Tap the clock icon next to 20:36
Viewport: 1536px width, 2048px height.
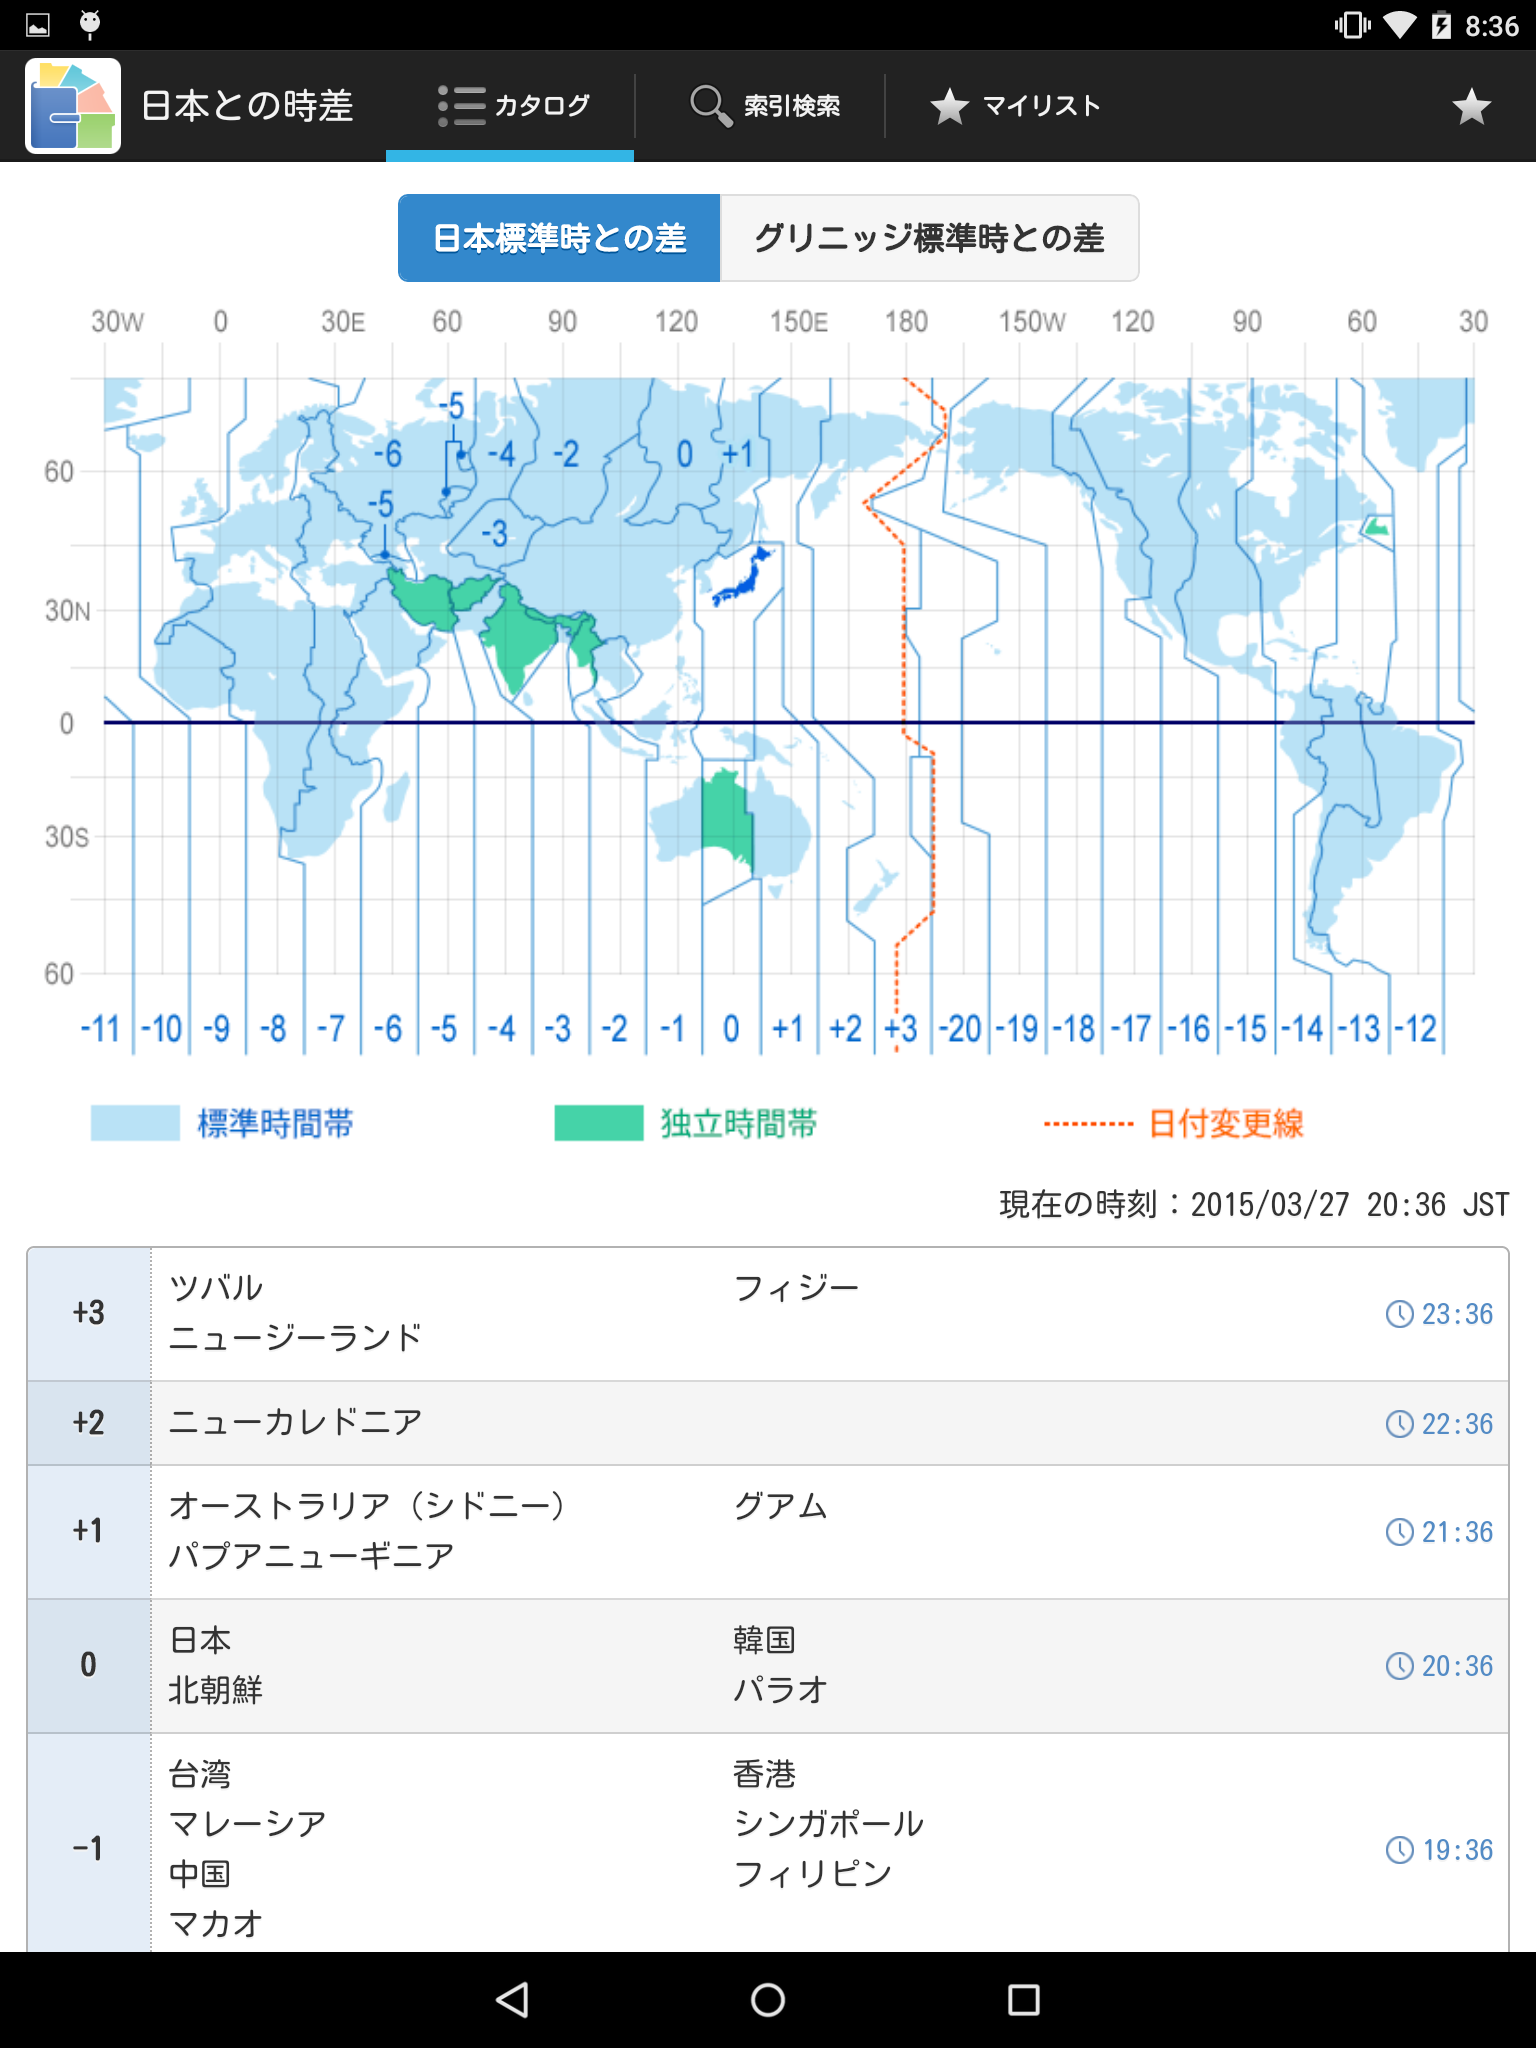tap(1399, 1666)
